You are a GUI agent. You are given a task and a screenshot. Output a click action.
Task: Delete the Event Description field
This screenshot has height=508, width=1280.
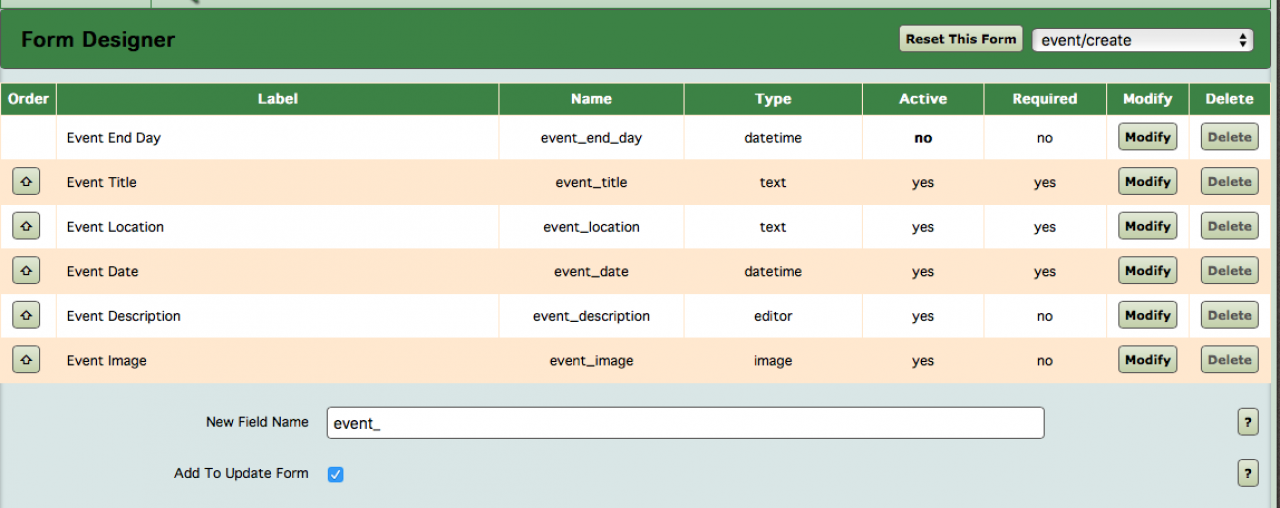tap(1229, 316)
